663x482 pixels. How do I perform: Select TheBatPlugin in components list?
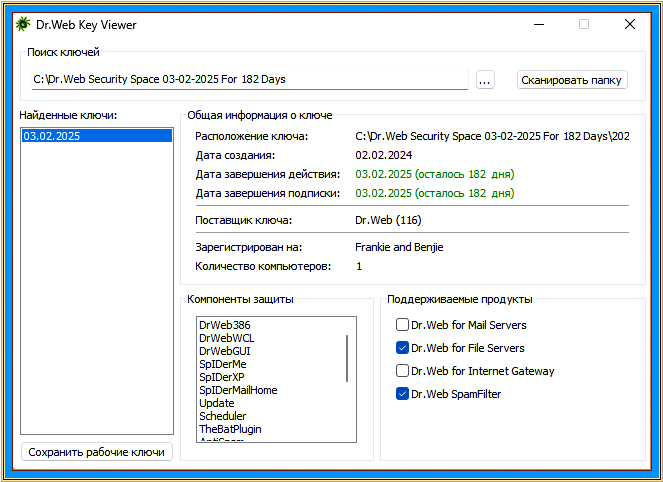(230, 429)
